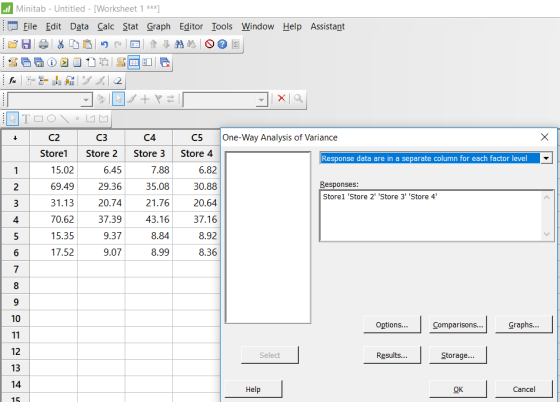Screen dimensions: 560x402
Task: Show the Session folder scroll icon
Action: 13,62
